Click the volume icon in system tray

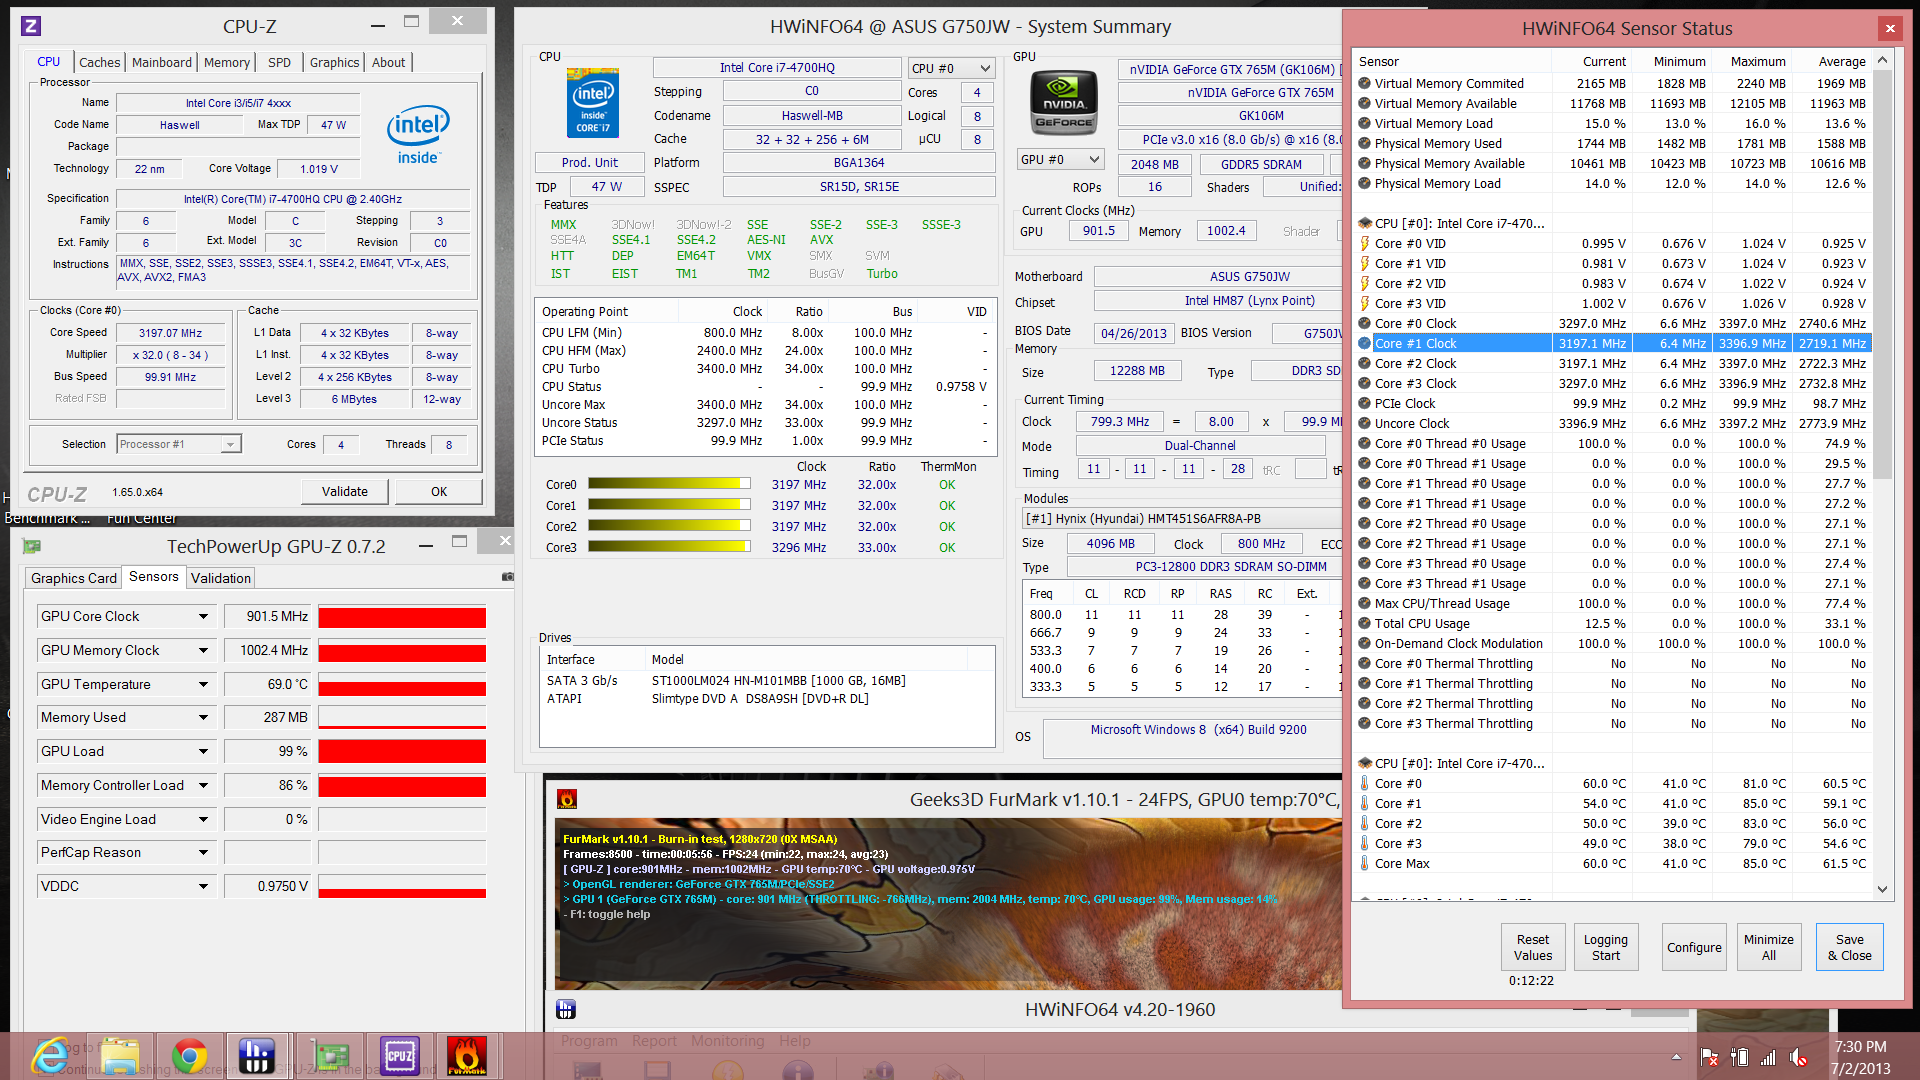tap(1797, 1057)
